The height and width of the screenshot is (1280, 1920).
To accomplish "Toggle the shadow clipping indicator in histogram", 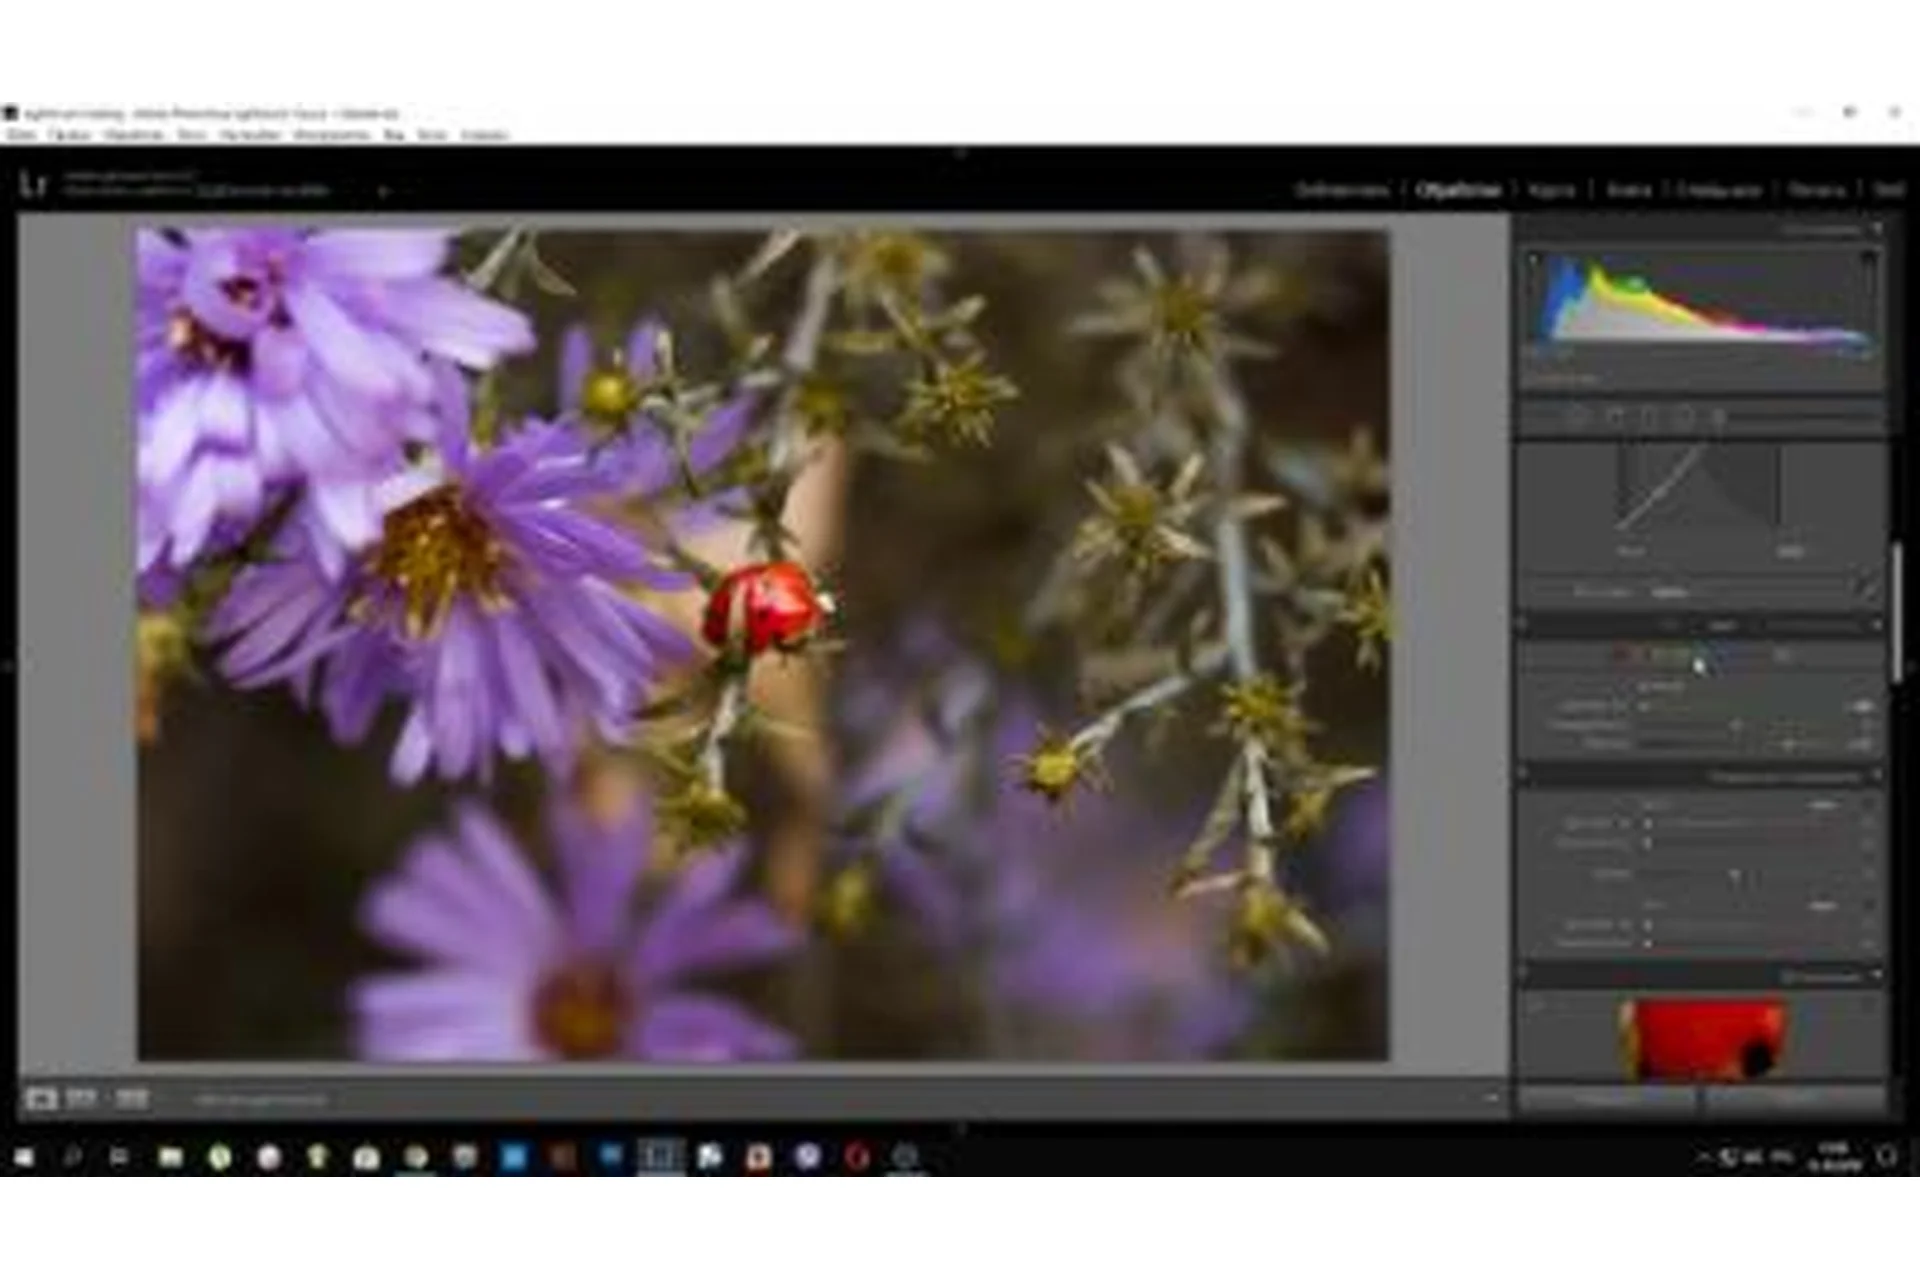I will coord(1535,259).
